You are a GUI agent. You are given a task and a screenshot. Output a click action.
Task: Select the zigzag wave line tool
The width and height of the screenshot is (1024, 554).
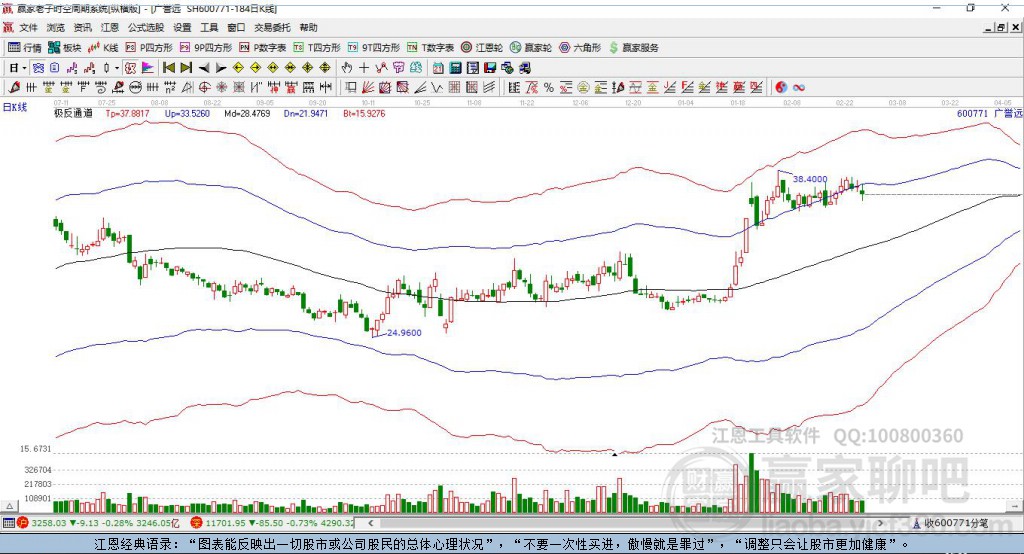pos(436,88)
